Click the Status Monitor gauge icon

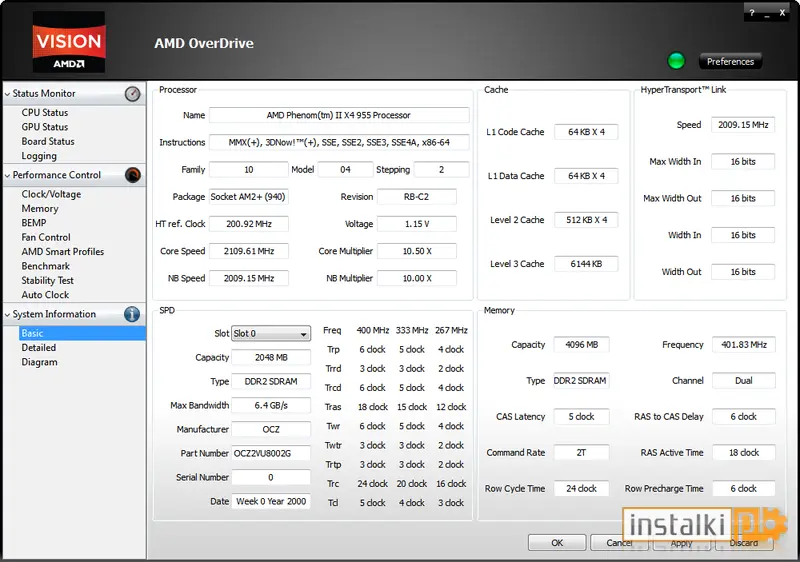(133, 94)
